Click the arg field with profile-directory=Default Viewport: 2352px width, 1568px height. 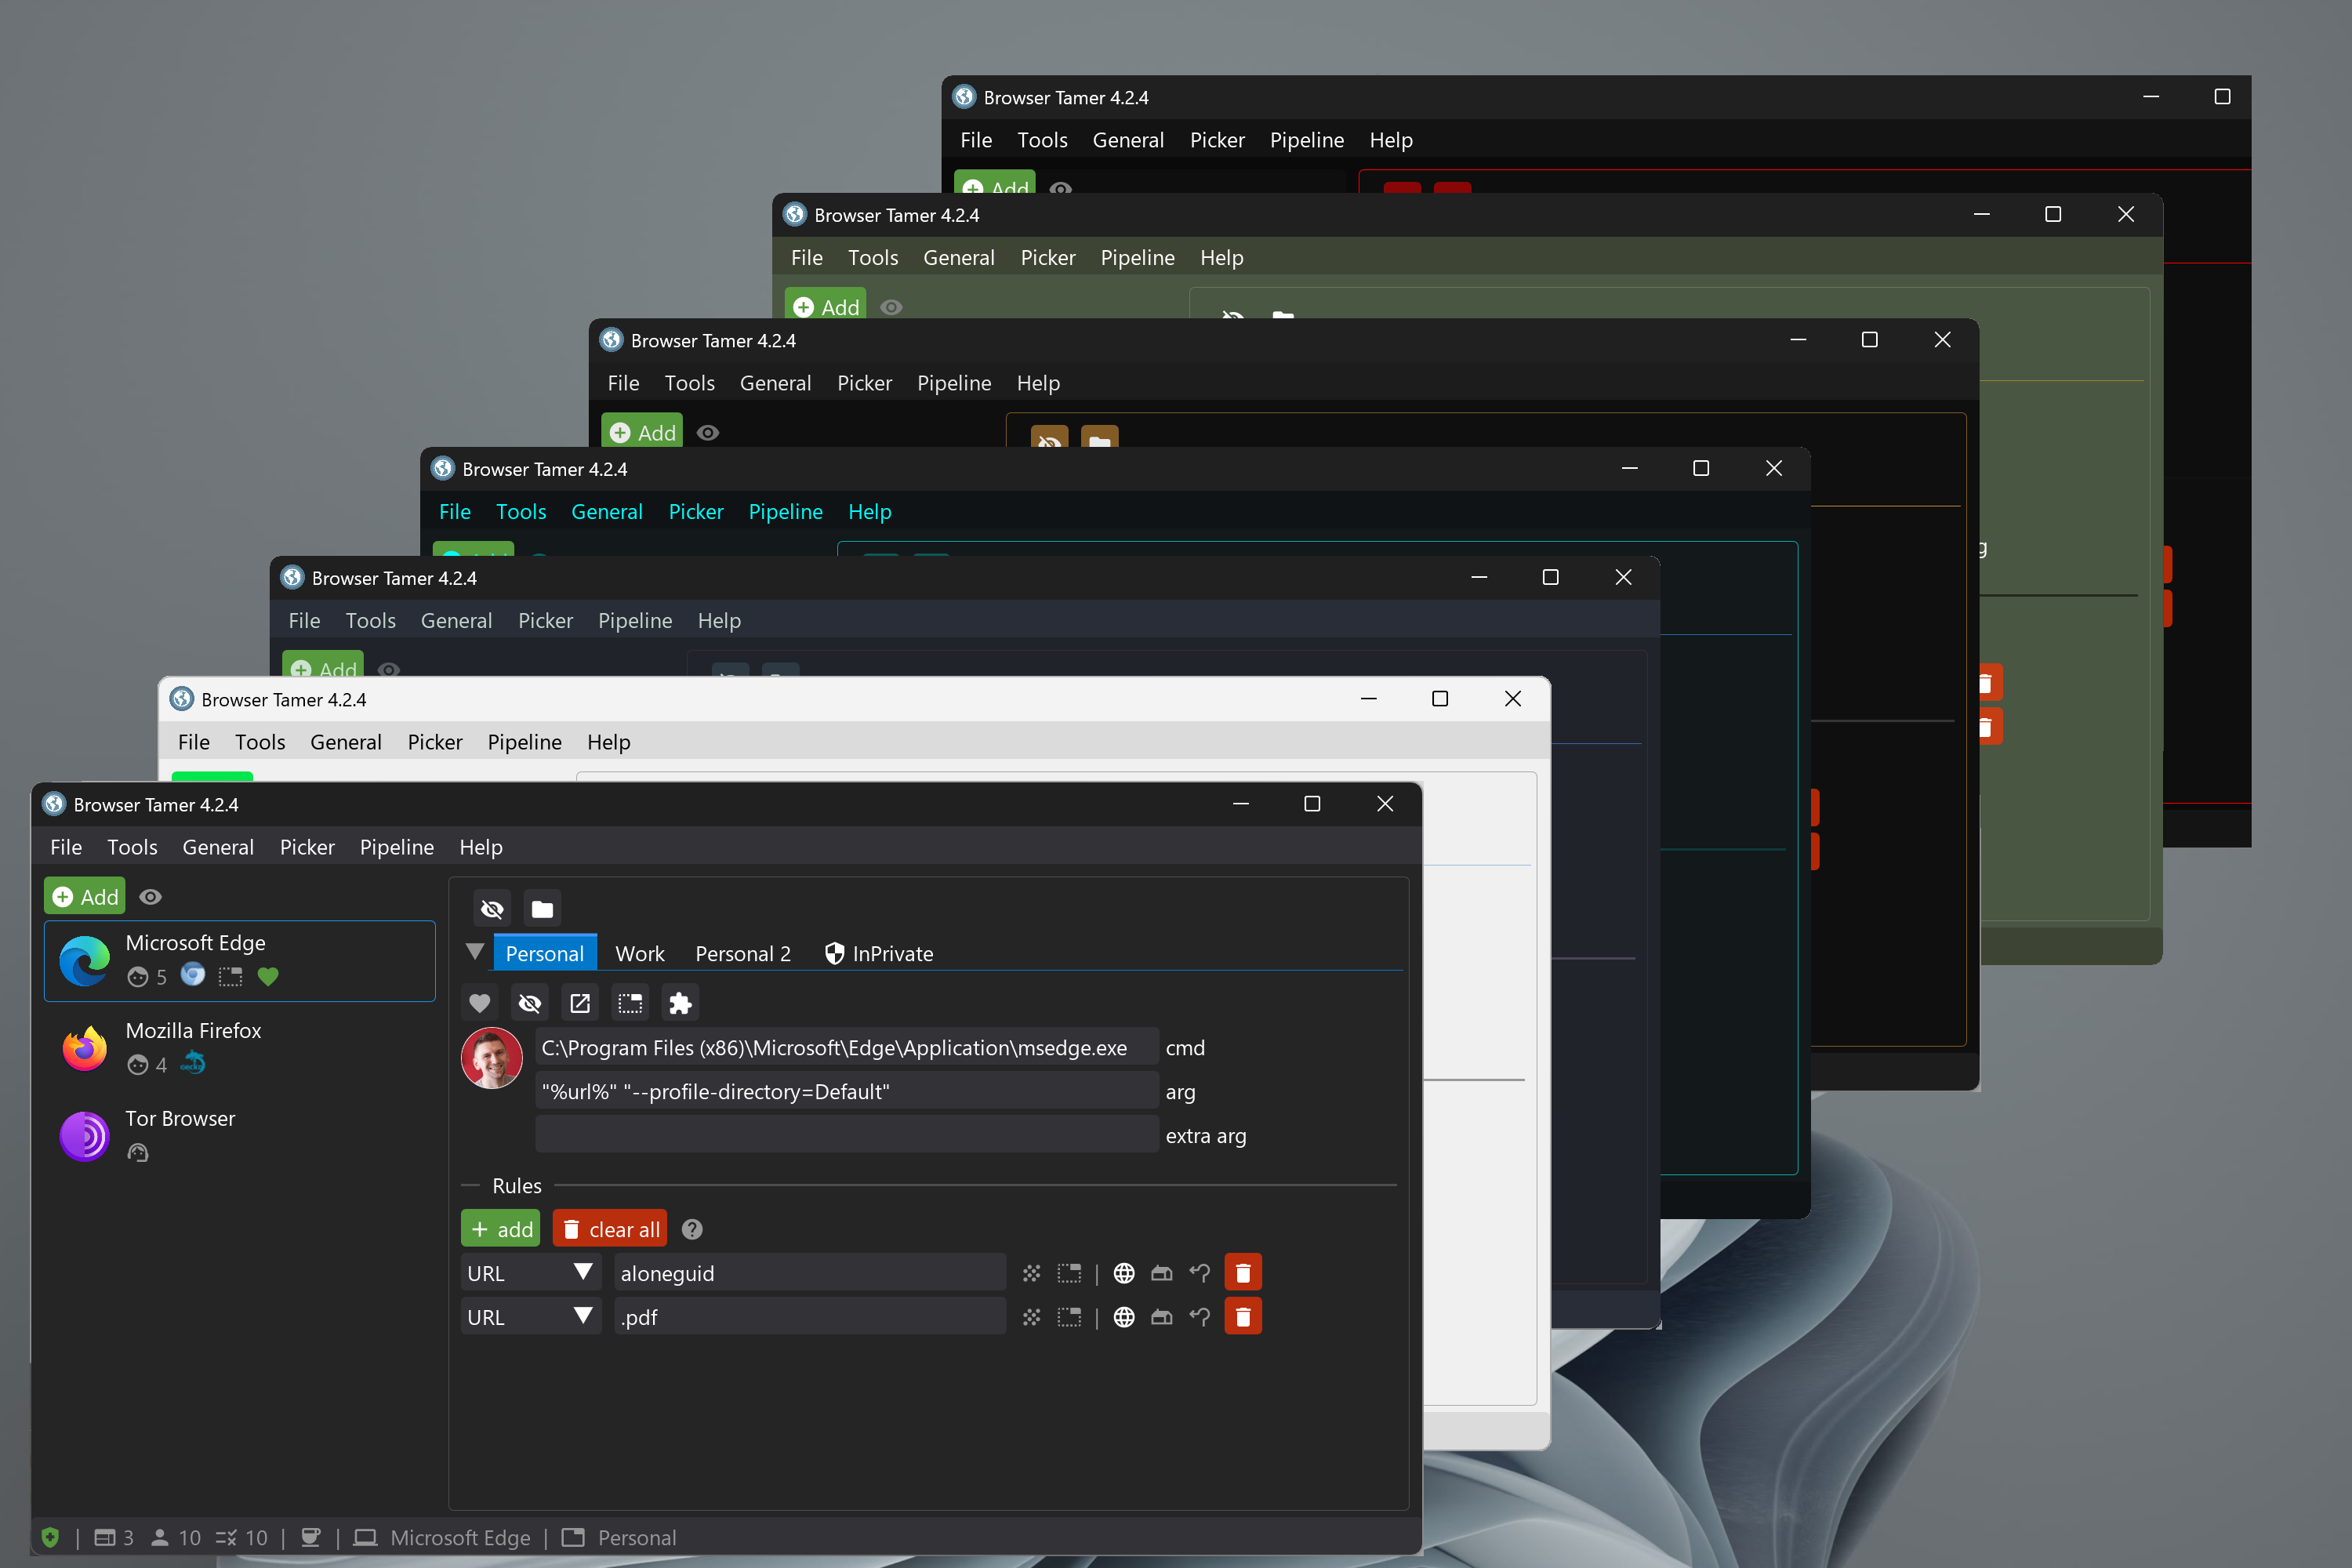pyautogui.click(x=847, y=1091)
